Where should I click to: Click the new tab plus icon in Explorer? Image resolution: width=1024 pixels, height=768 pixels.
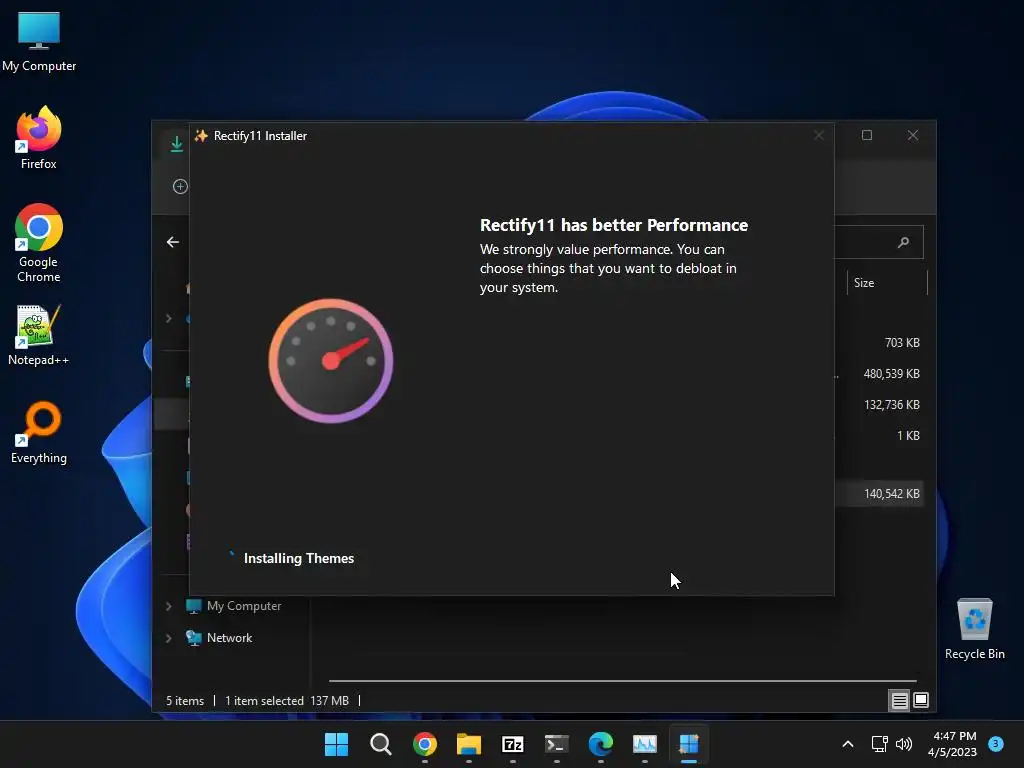tap(180, 186)
